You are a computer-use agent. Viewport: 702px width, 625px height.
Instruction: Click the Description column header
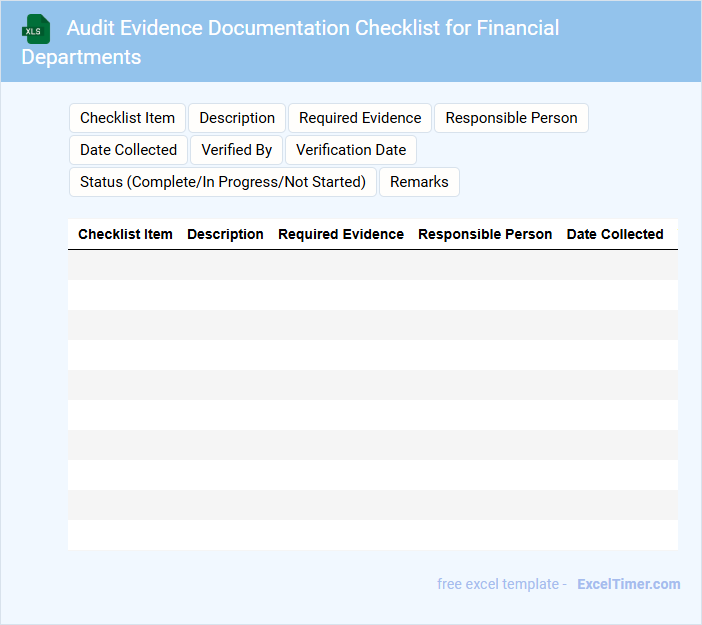225,234
